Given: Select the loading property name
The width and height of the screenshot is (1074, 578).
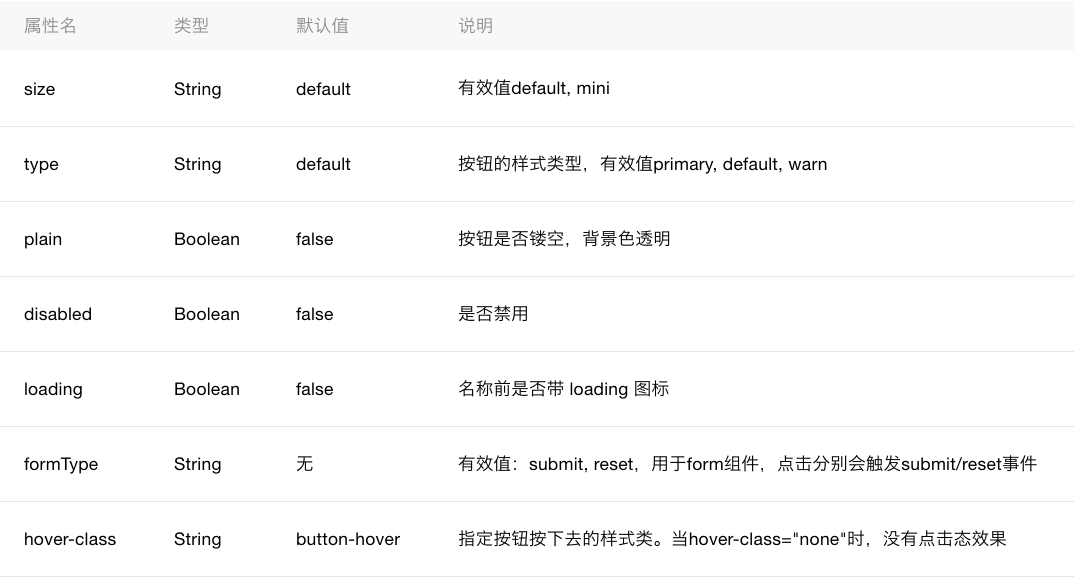Looking at the screenshot, I should 53,389.
